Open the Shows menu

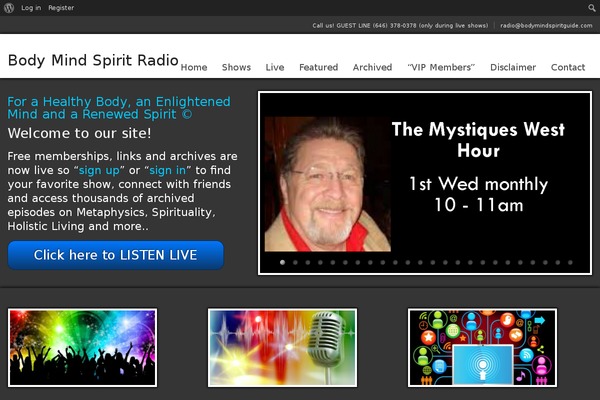236,67
